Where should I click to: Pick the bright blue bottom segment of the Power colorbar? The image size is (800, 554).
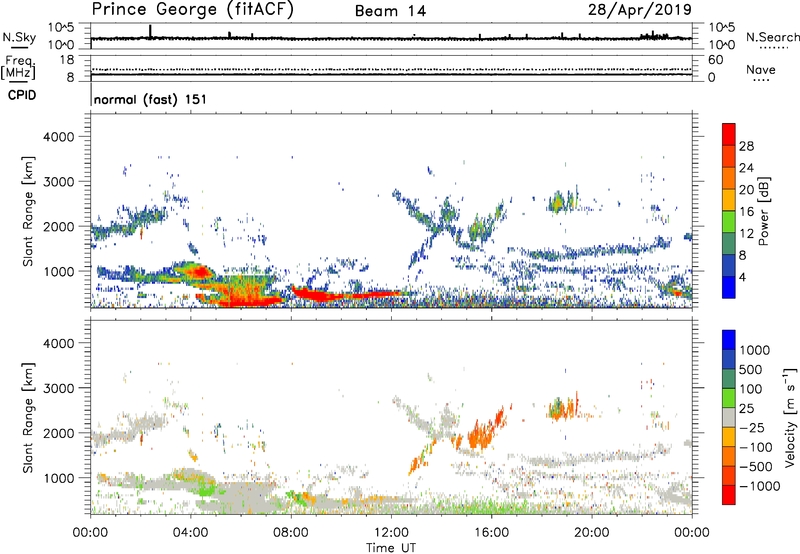pyautogui.click(x=729, y=288)
